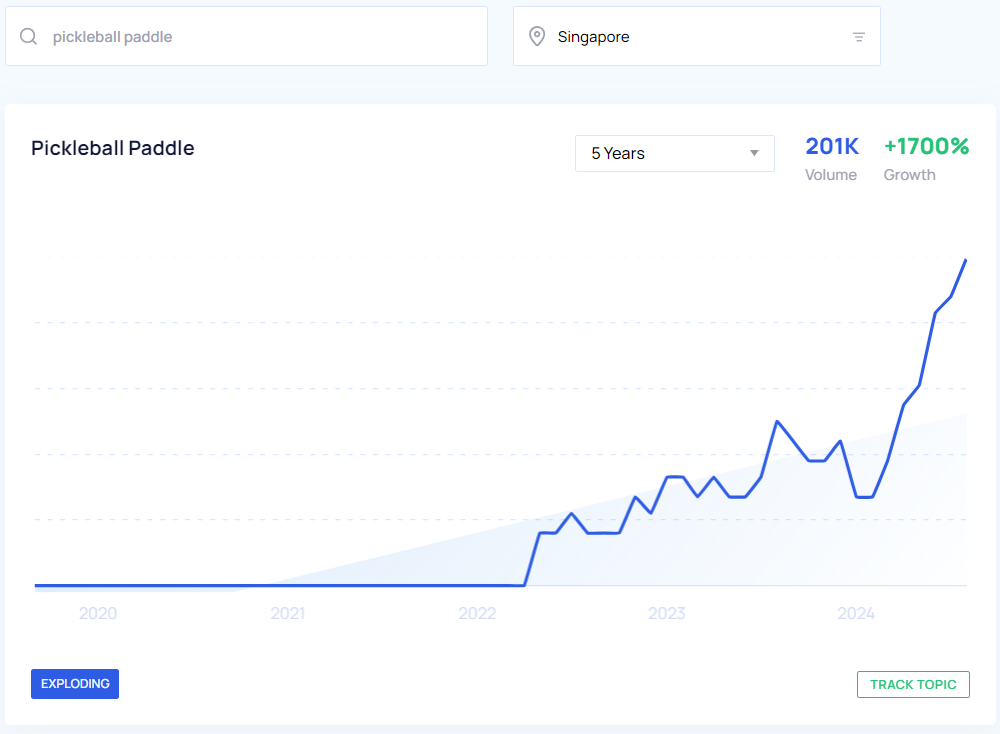Choose the 2024 timeline axis label
Viewport: 1000px width, 734px height.
[856, 613]
